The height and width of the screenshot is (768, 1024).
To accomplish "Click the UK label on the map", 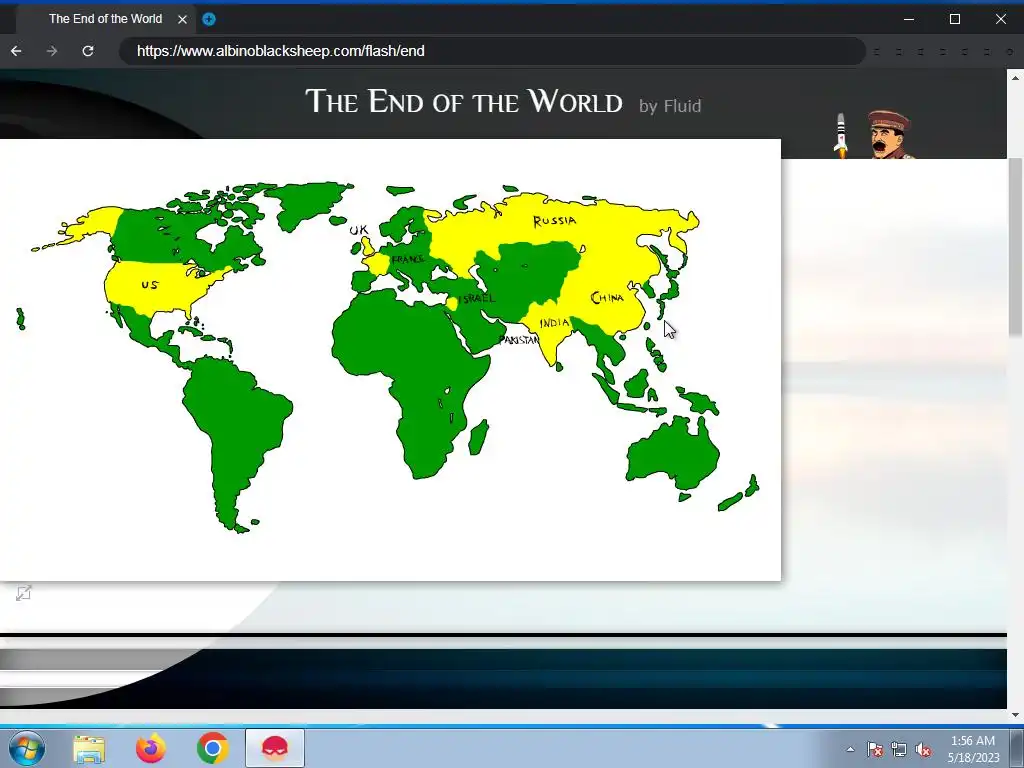I will [359, 230].
